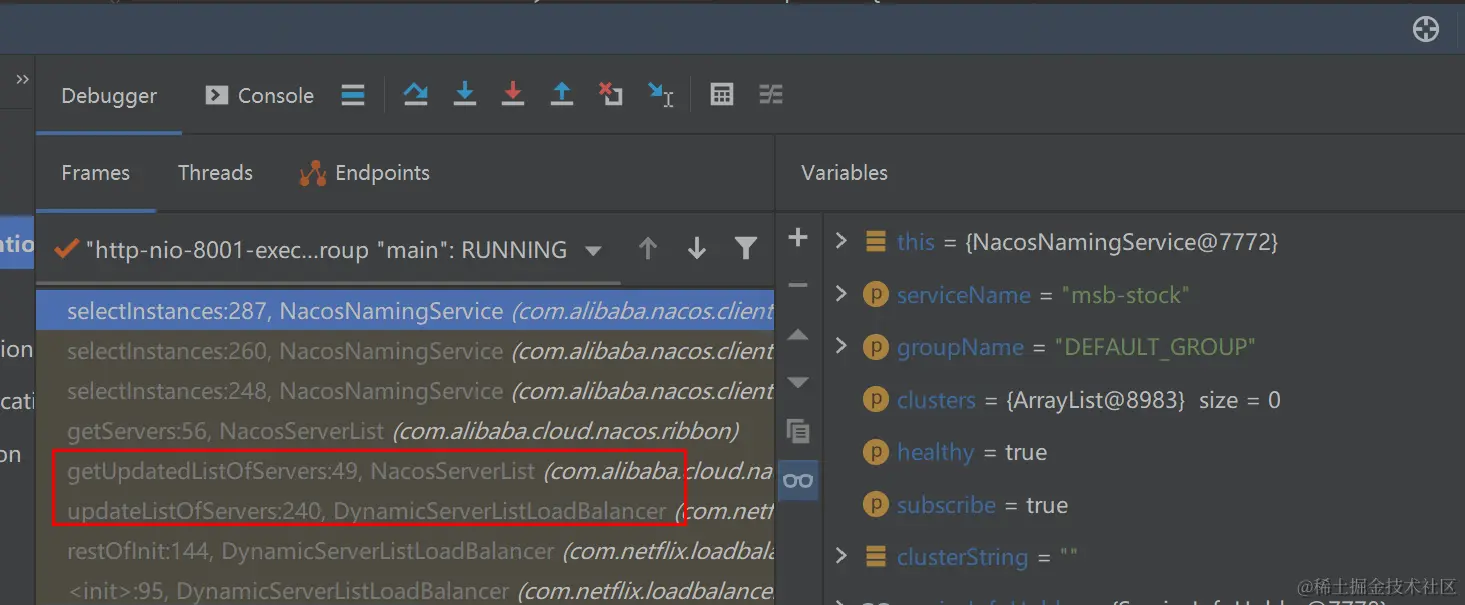Viewport: 1465px width, 605px height.
Task: Go to the next frame with the down arrow
Action: [x=697, y=249]
